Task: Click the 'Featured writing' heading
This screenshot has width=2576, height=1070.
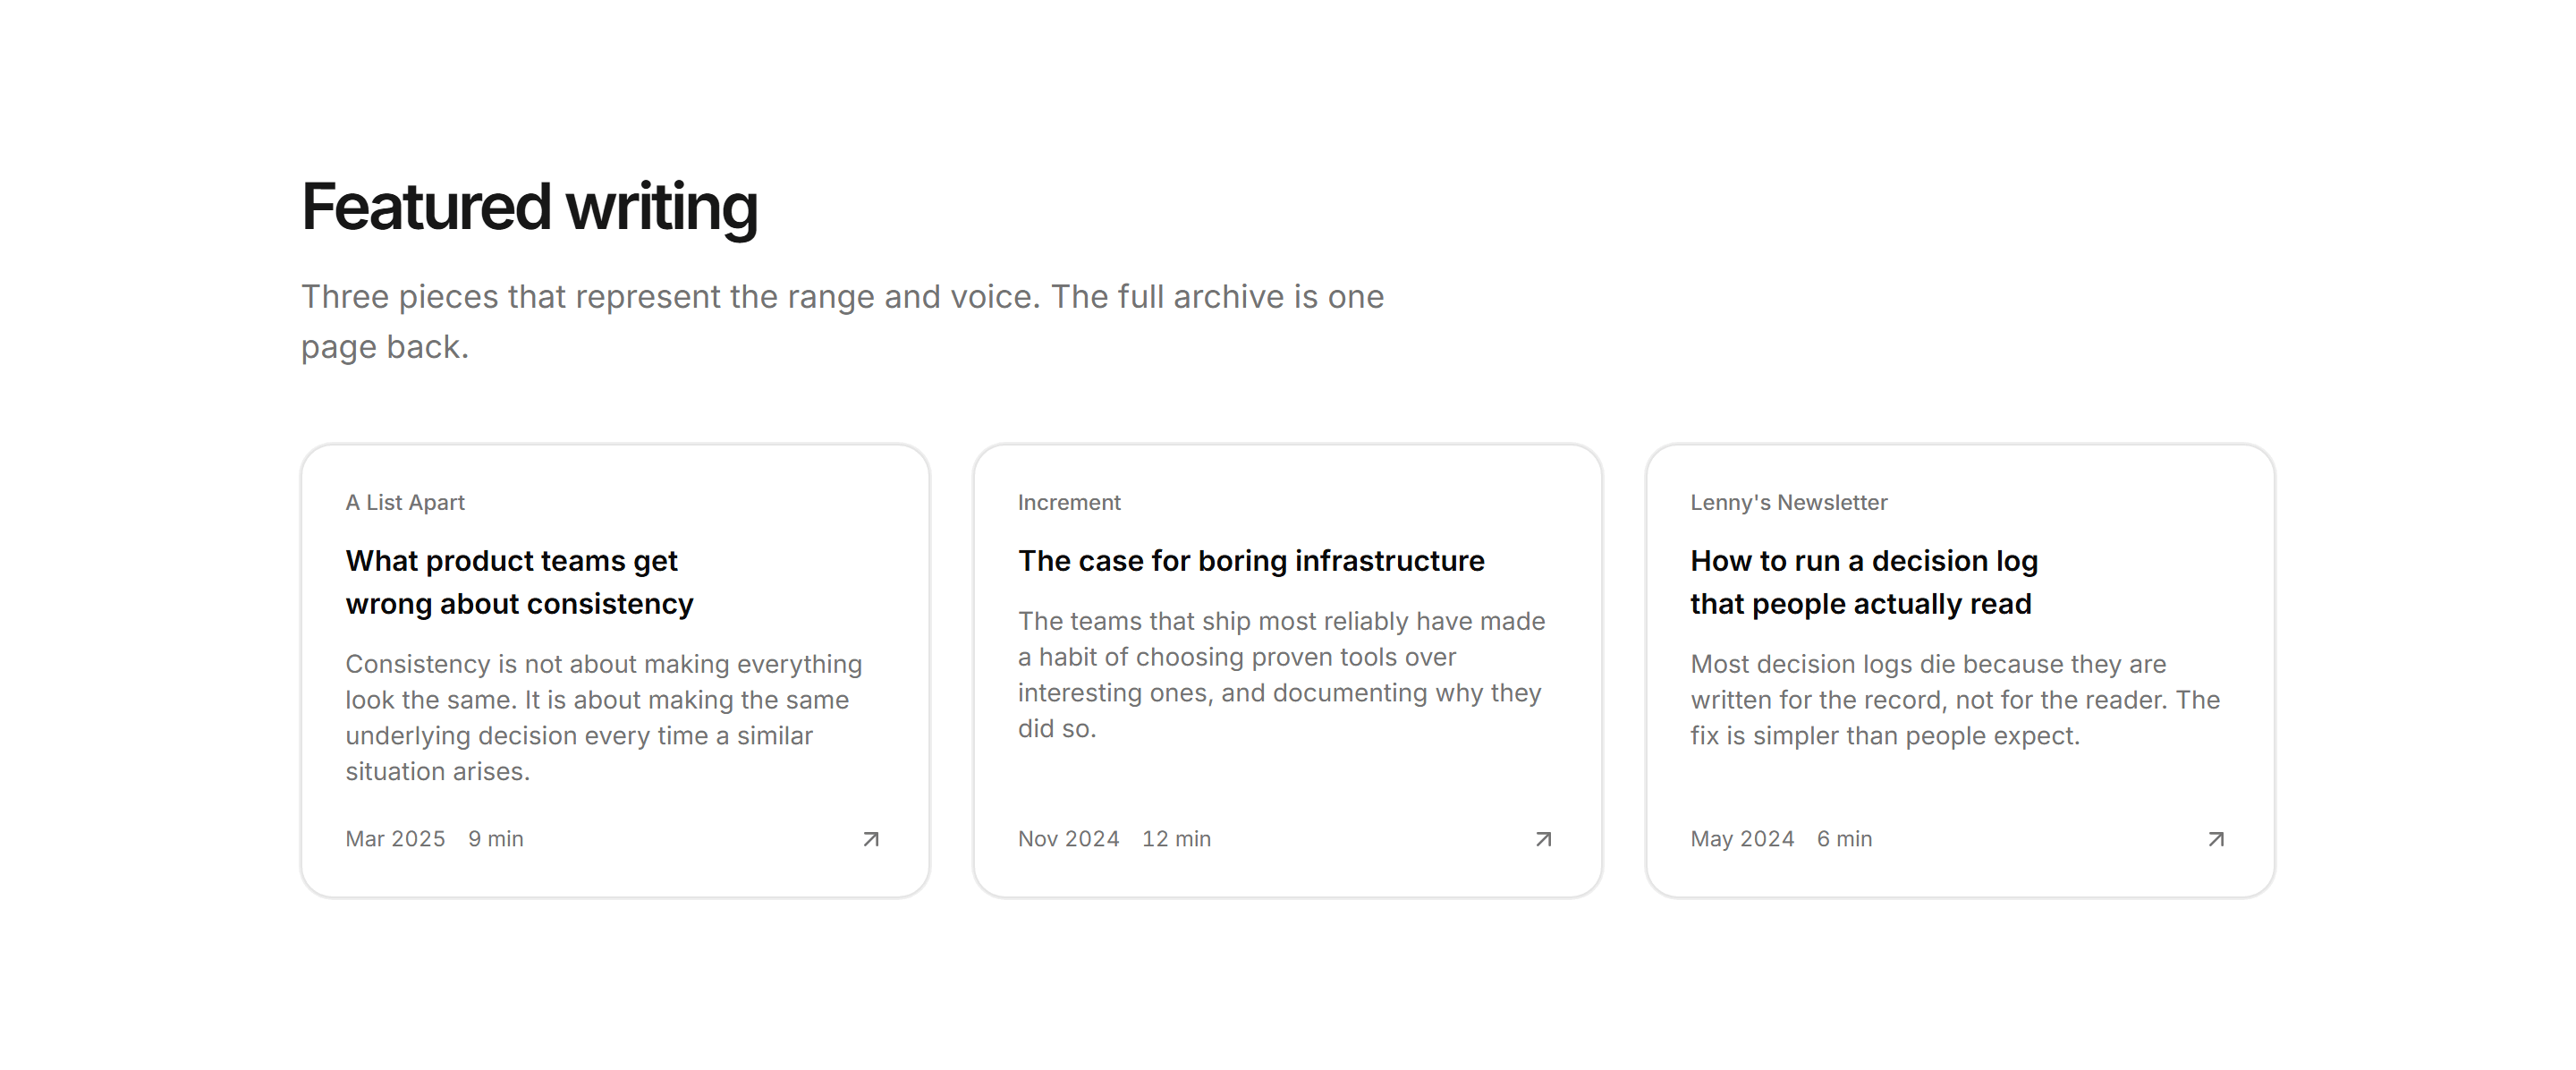Action: 529,207
